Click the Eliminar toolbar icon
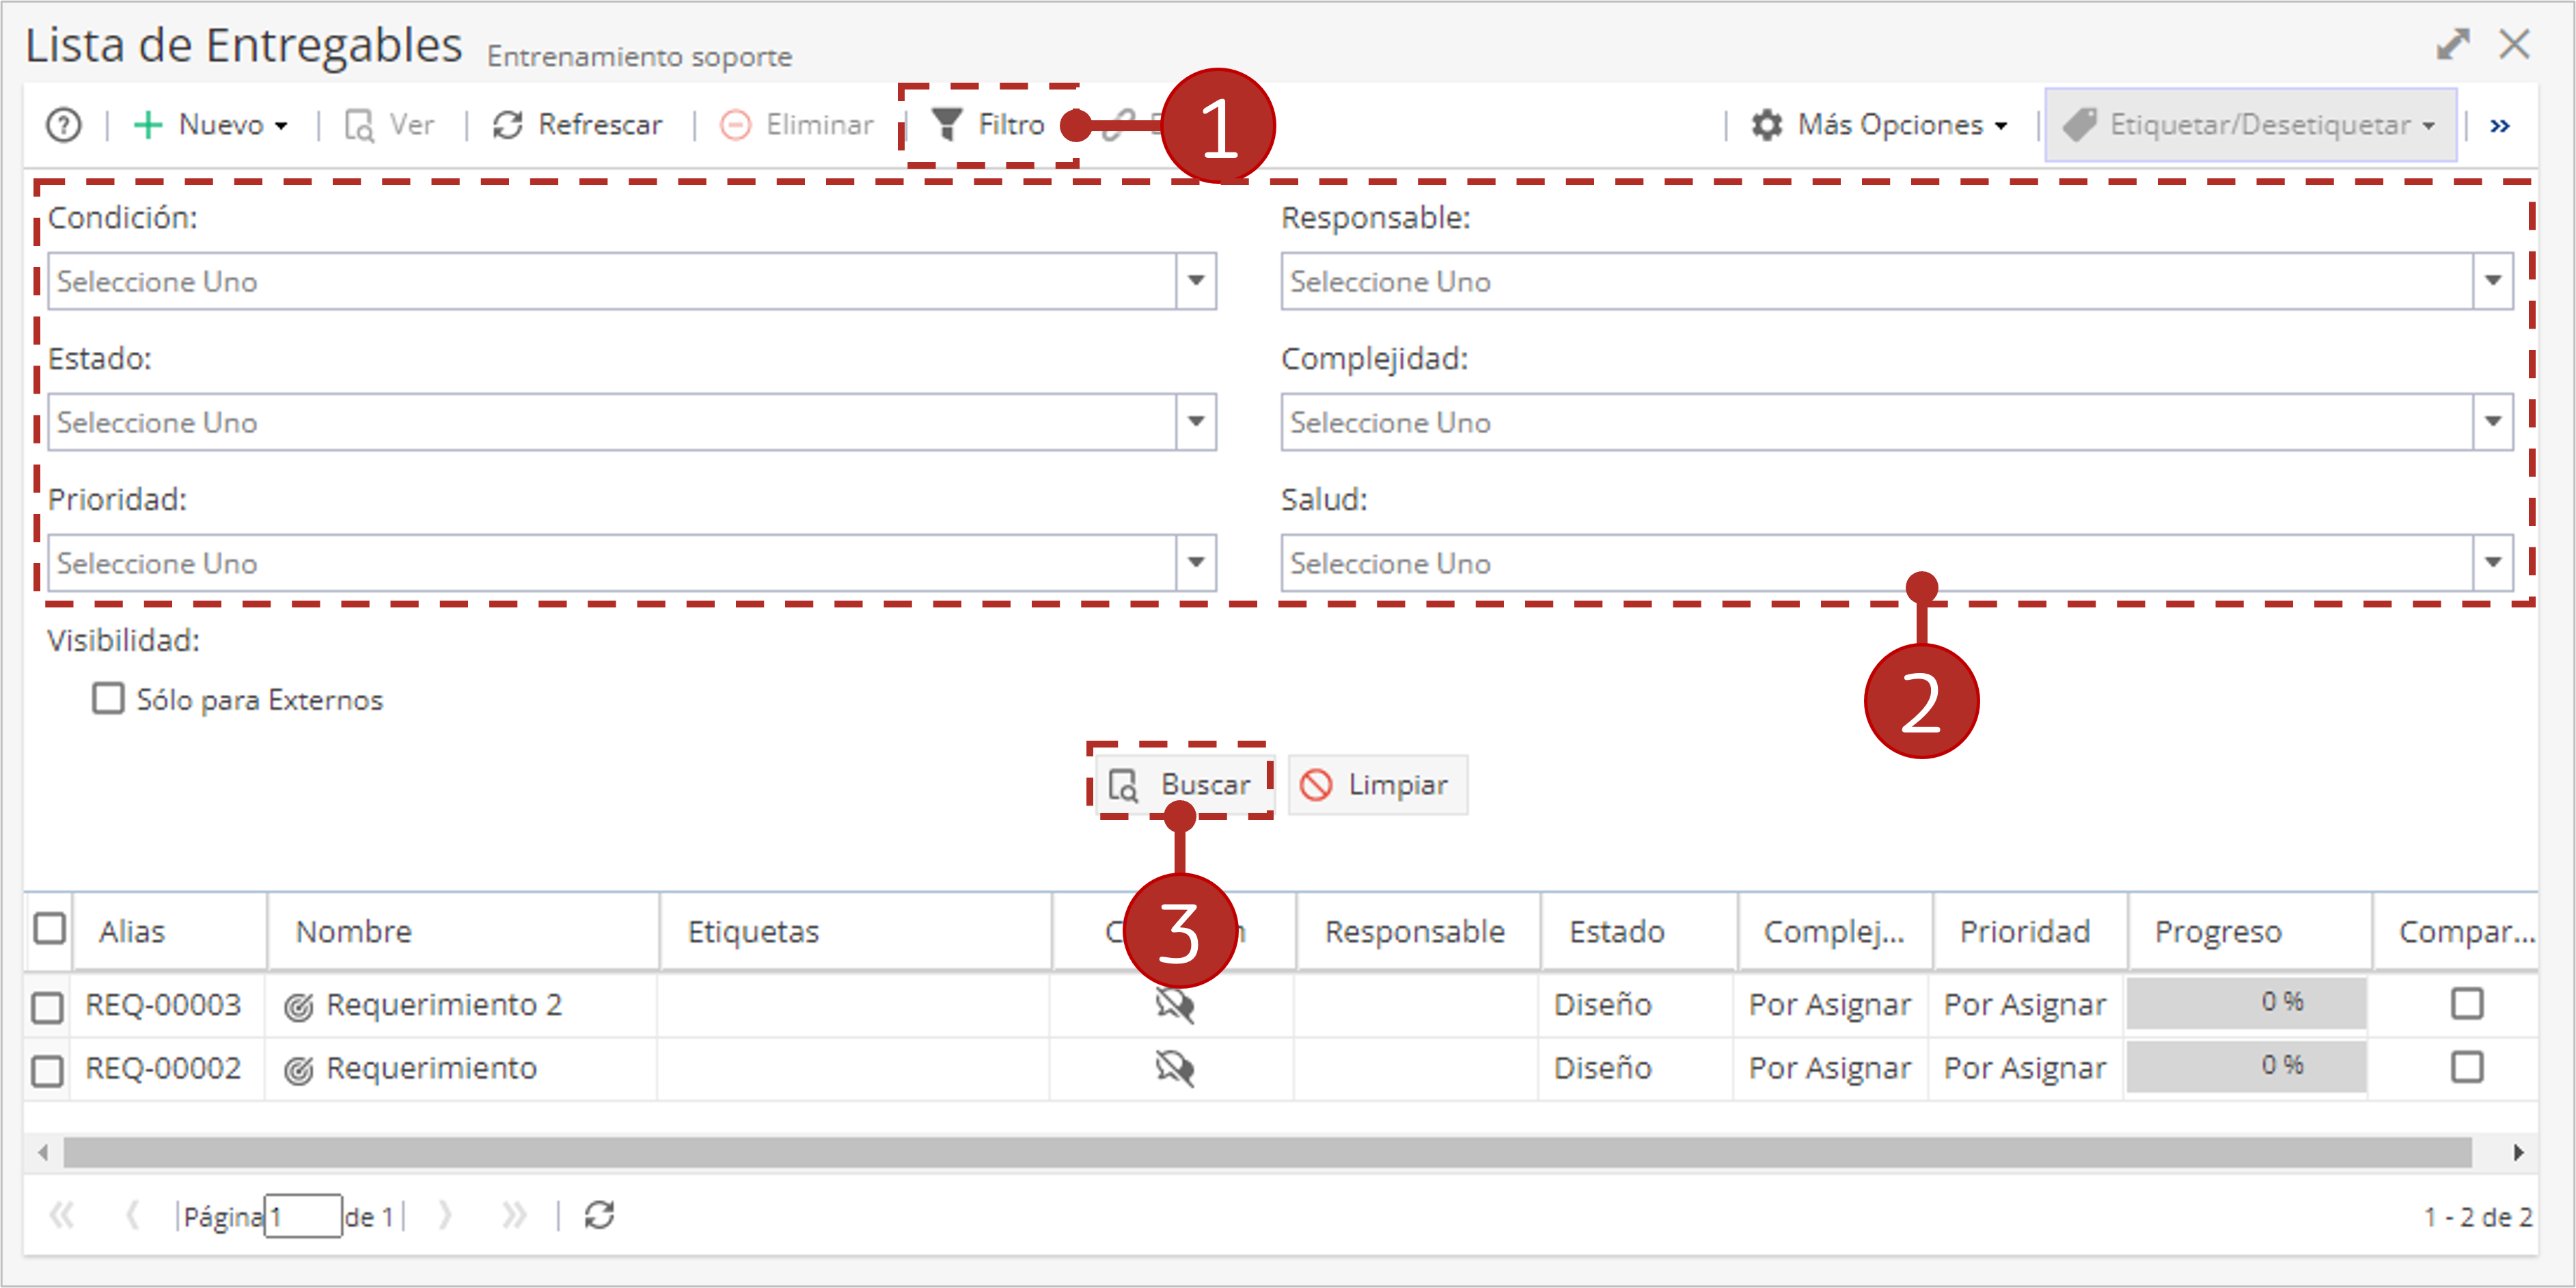Screen dimensions: 2576x1288 pos(736,125)
